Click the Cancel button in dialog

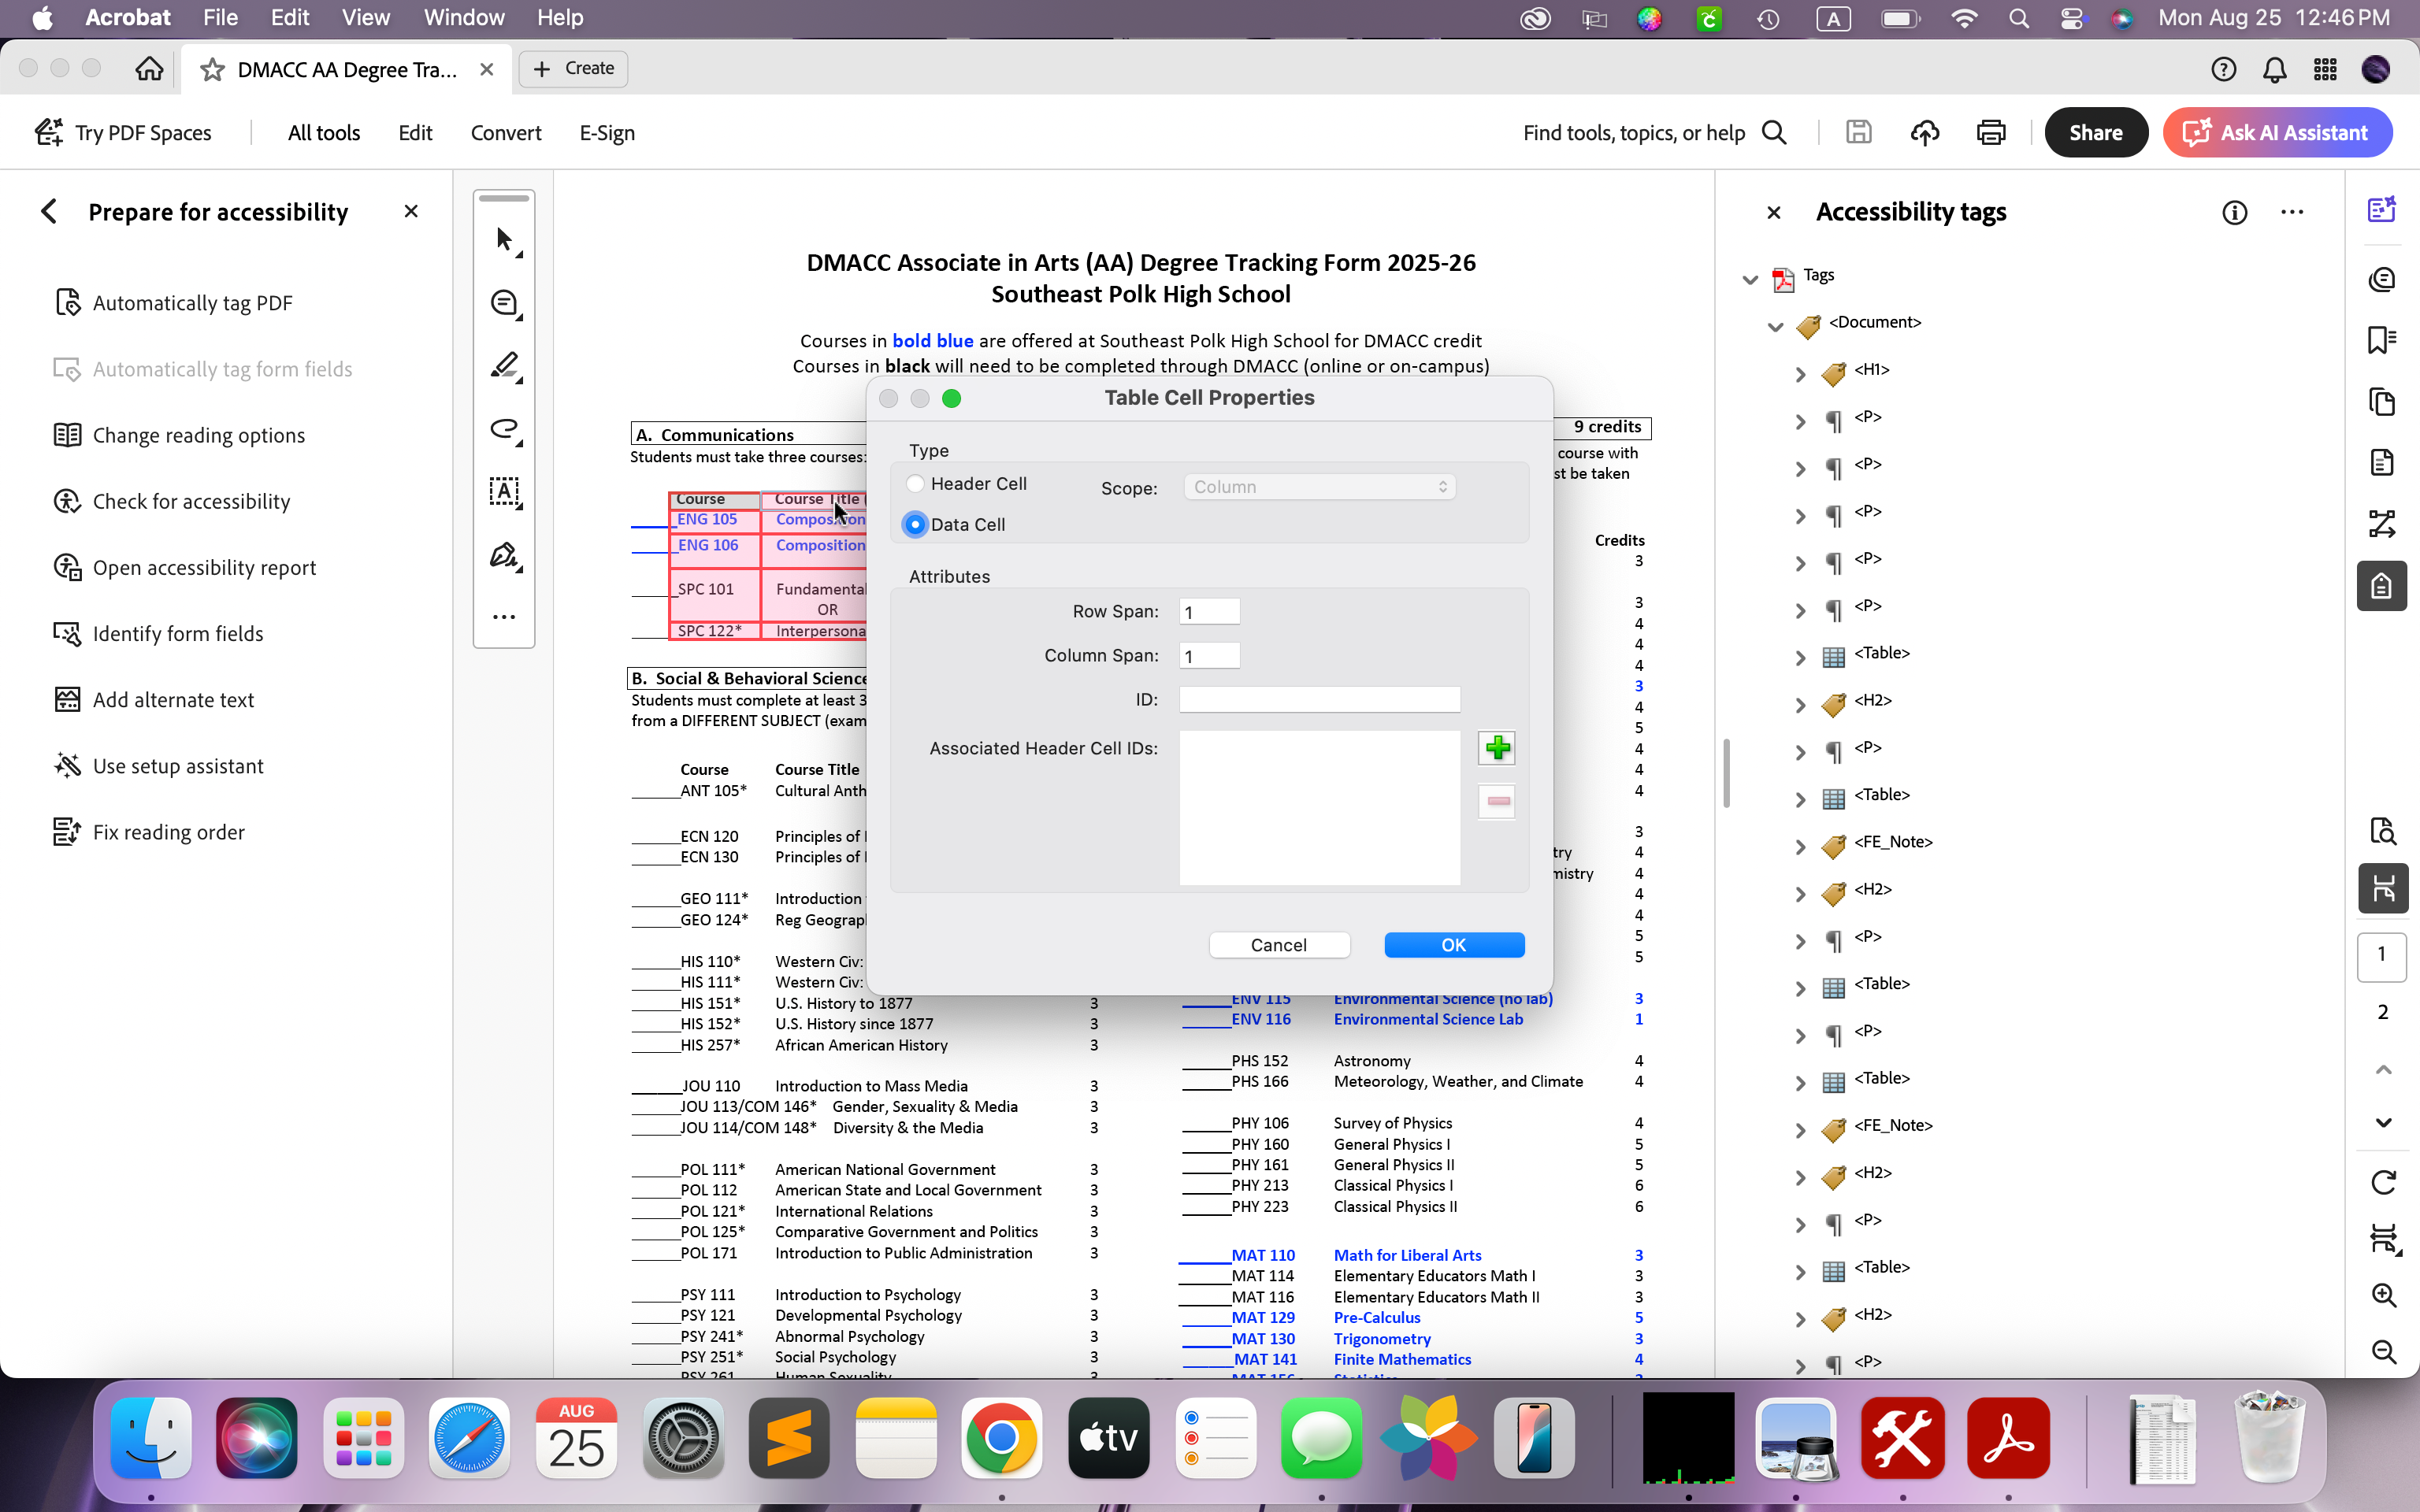click(x=1278, y=945)
